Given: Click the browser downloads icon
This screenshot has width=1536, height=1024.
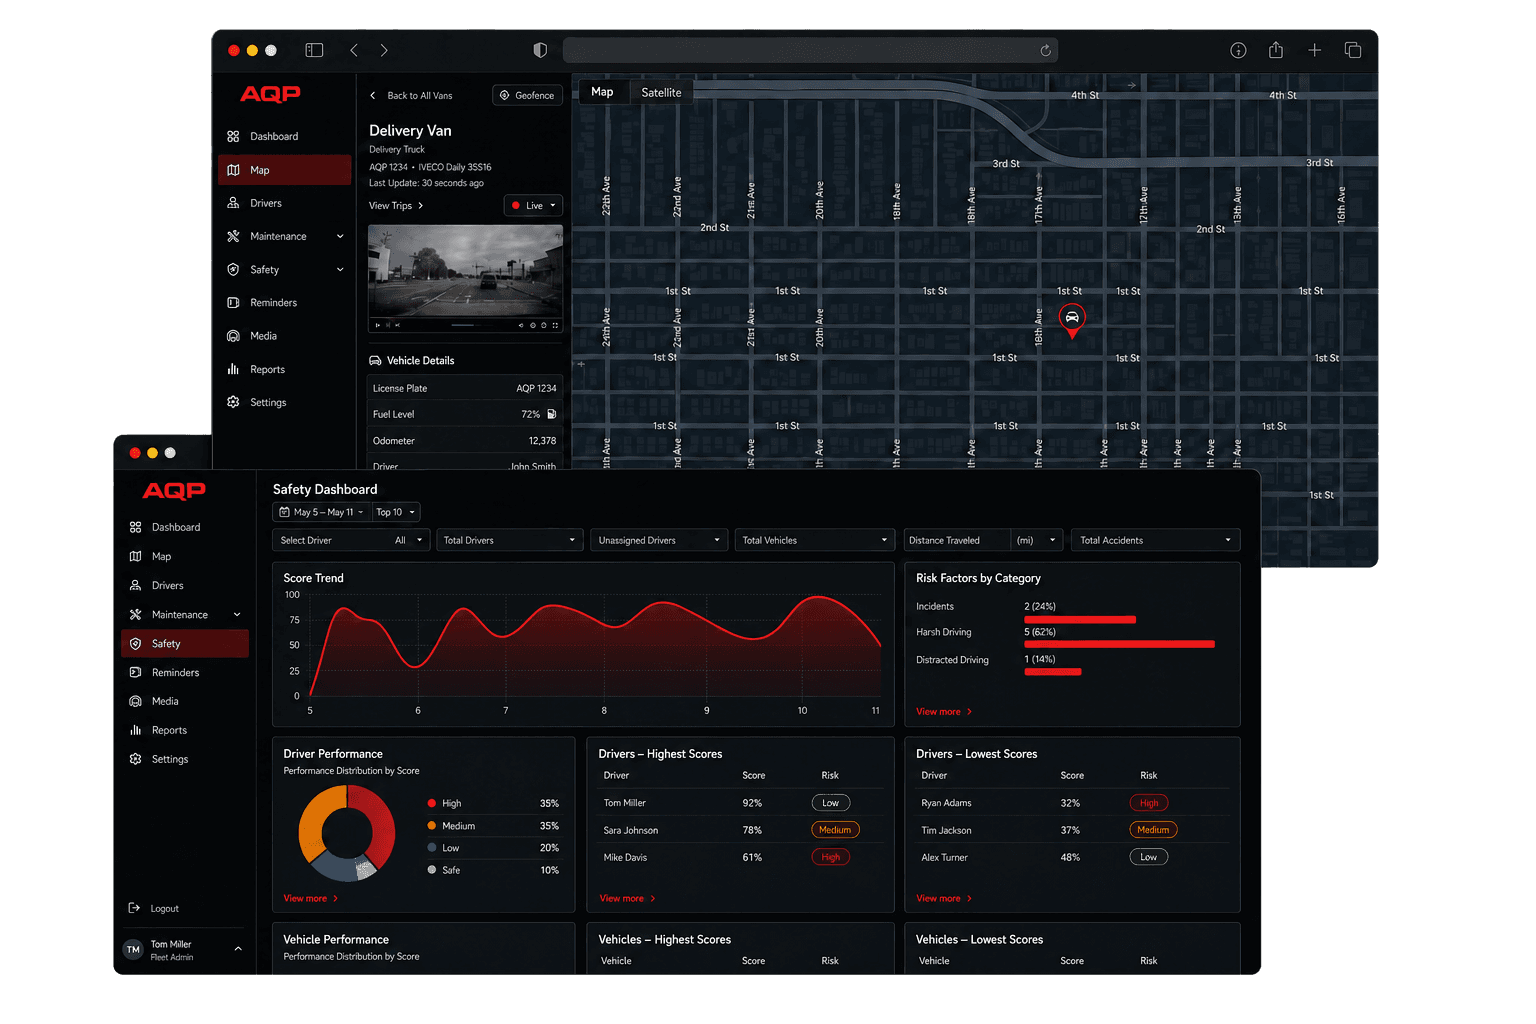Looking at the screenshot, I should click(x=1238, y=50).
